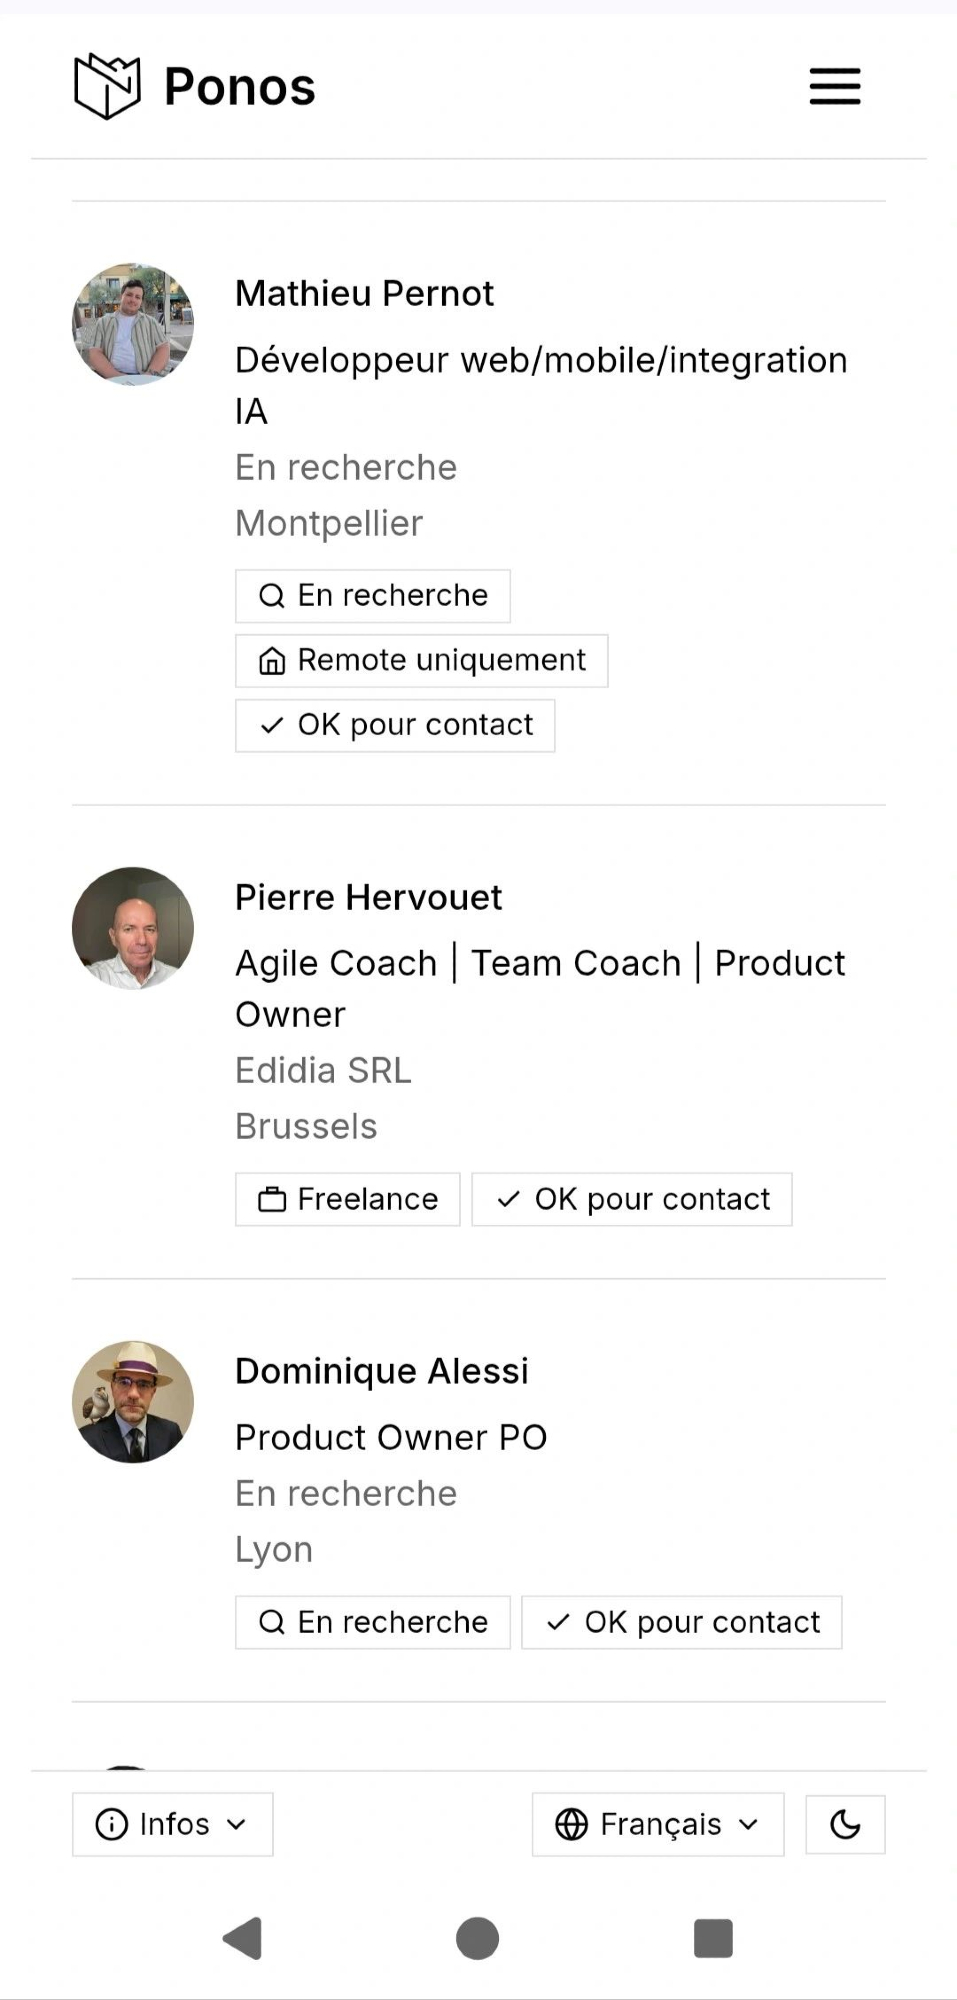Open the Français language selector
957x2000 pixels.
657,1825
